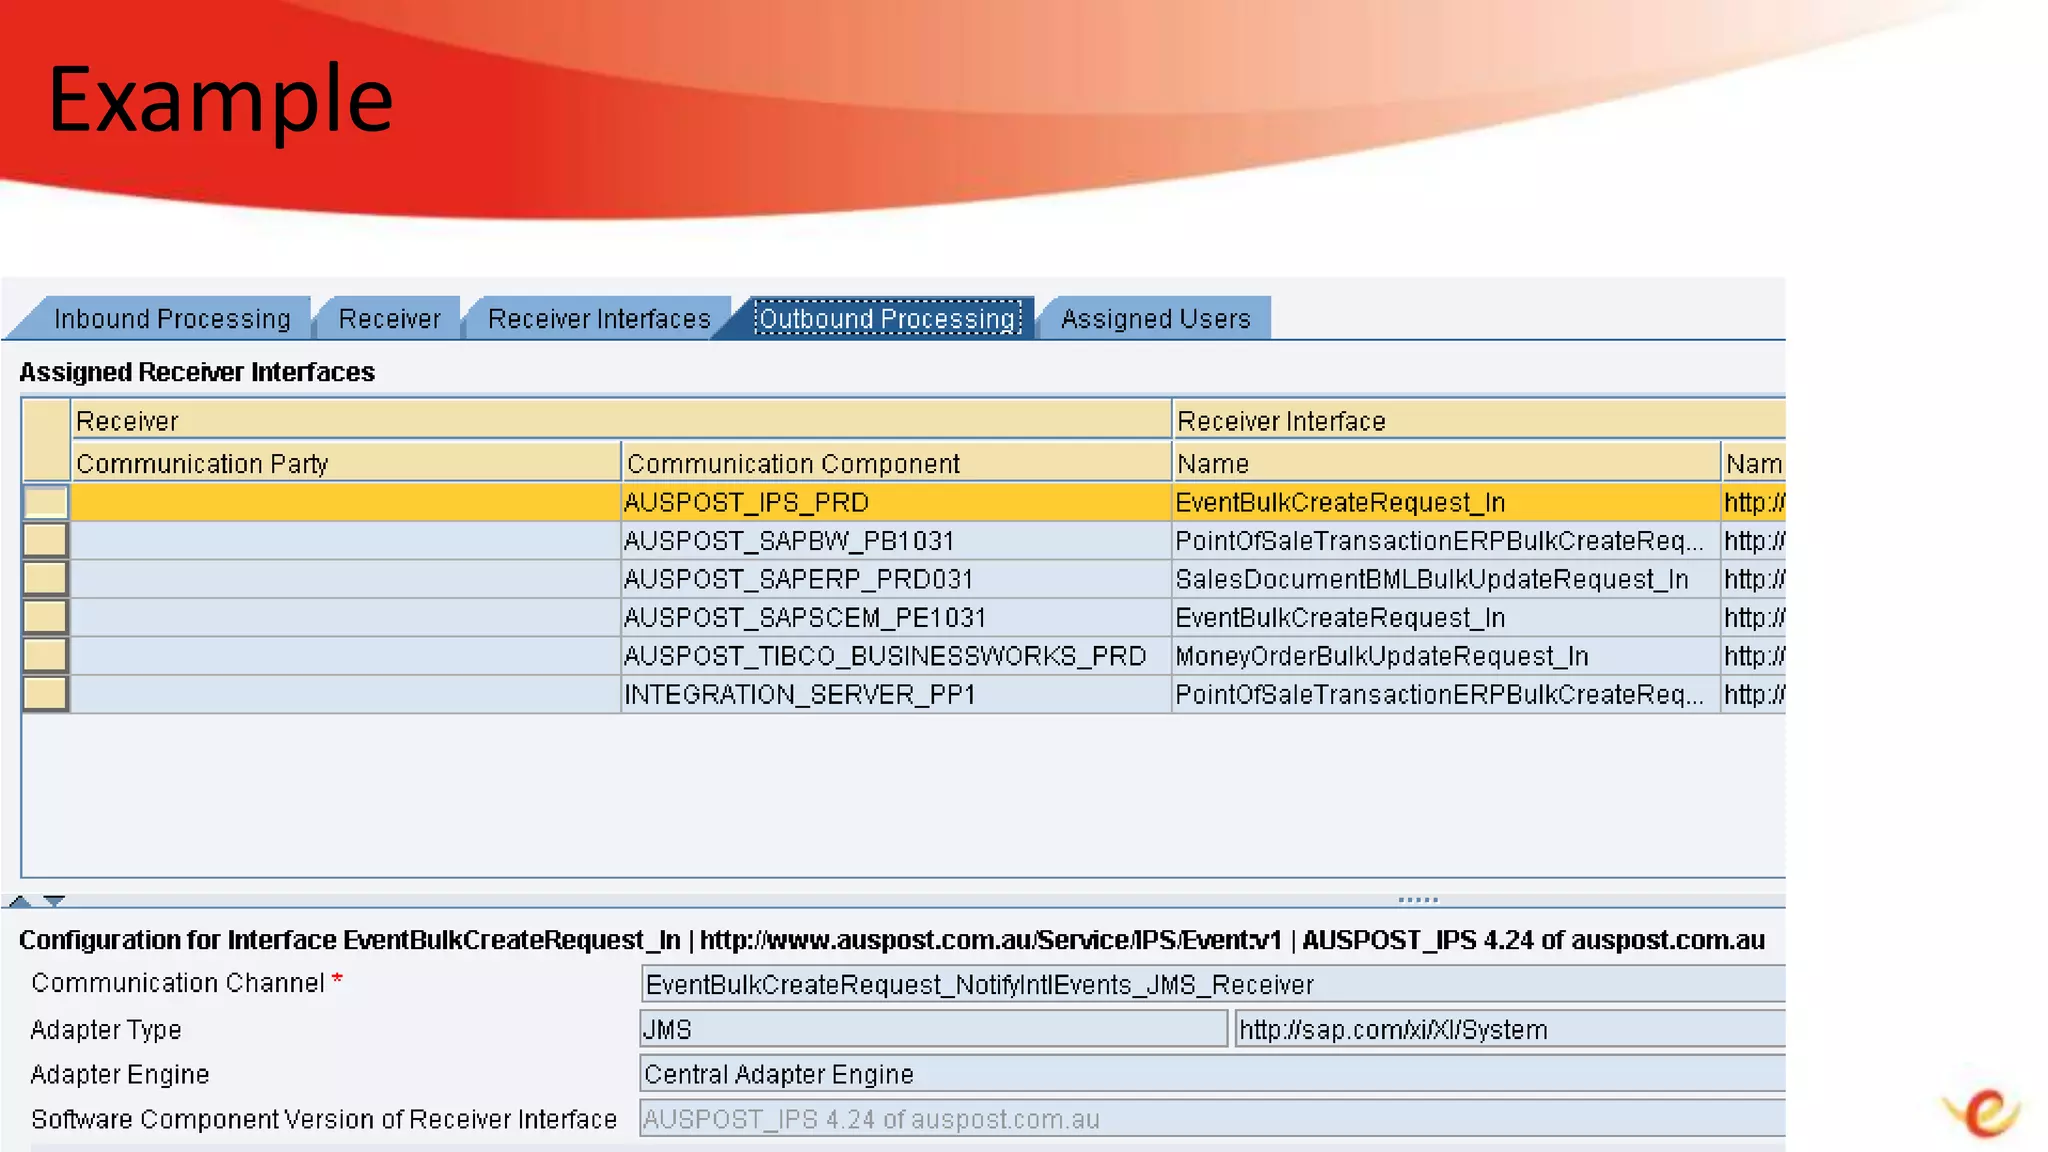Expand the pane with the down arrow
This screenshot has width=2048, height=1152.
coord(54,901)
